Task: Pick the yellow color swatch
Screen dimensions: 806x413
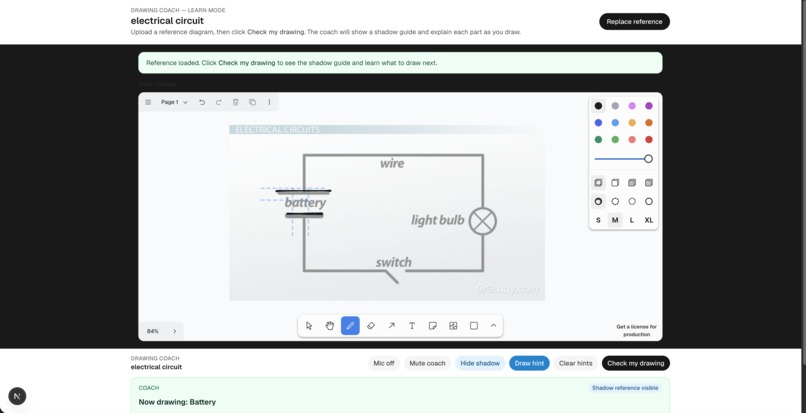Action: (632, 123)
